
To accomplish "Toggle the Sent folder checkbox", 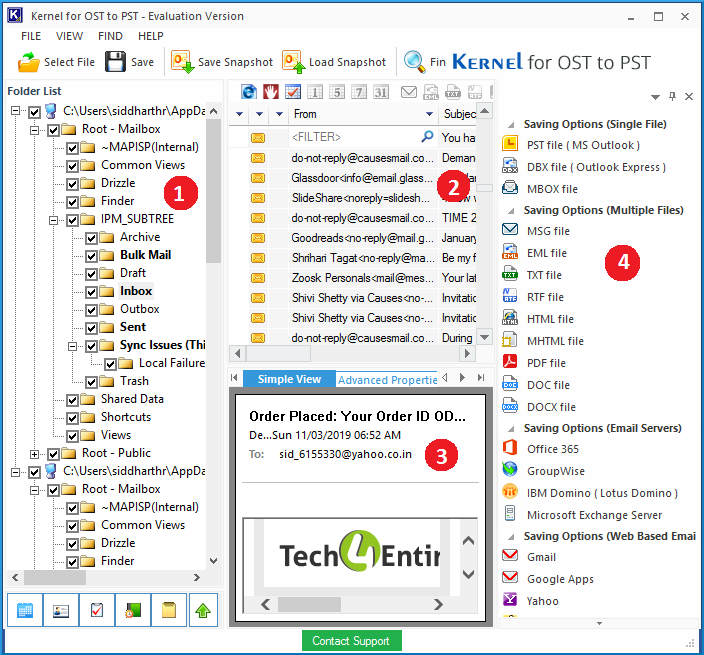I will pos(91,328).
